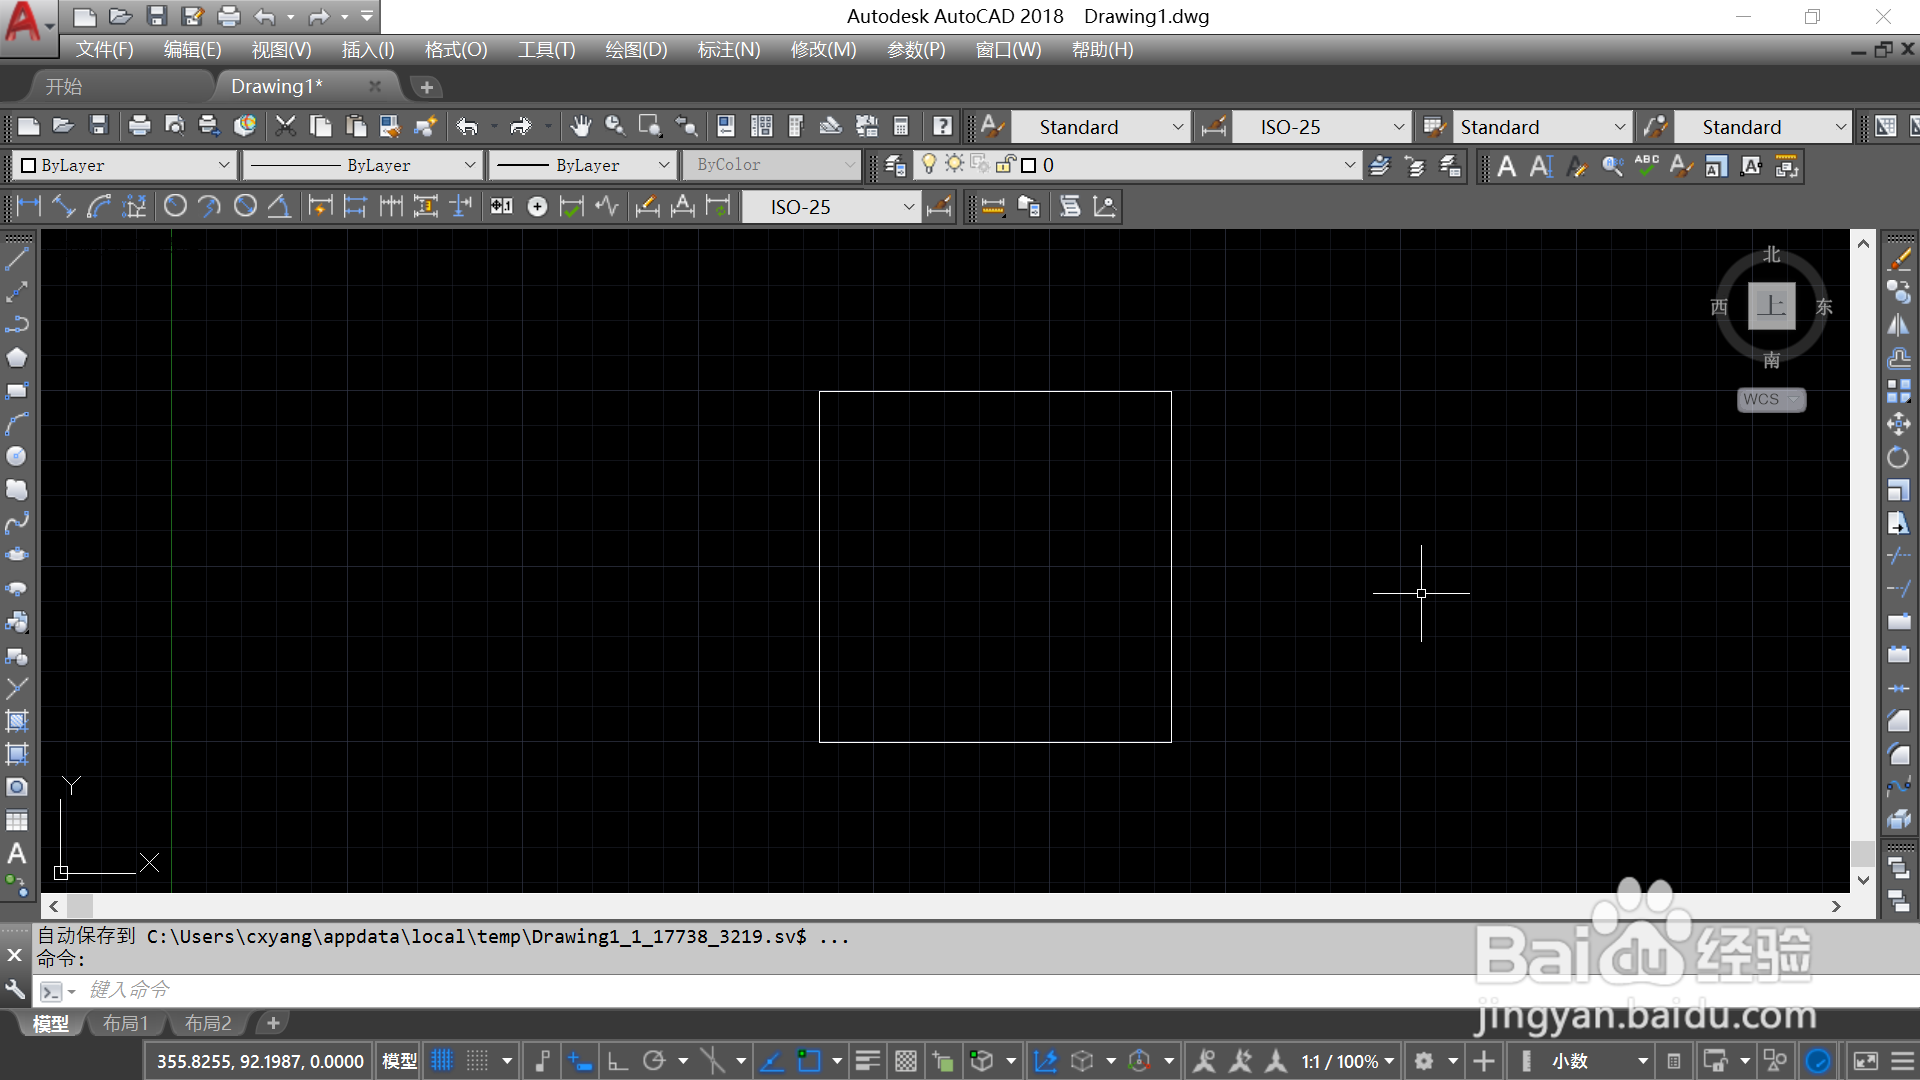1920x1080 pixels.
Task: Open the 绘图(D) menu
Action: tap(636, 50)
